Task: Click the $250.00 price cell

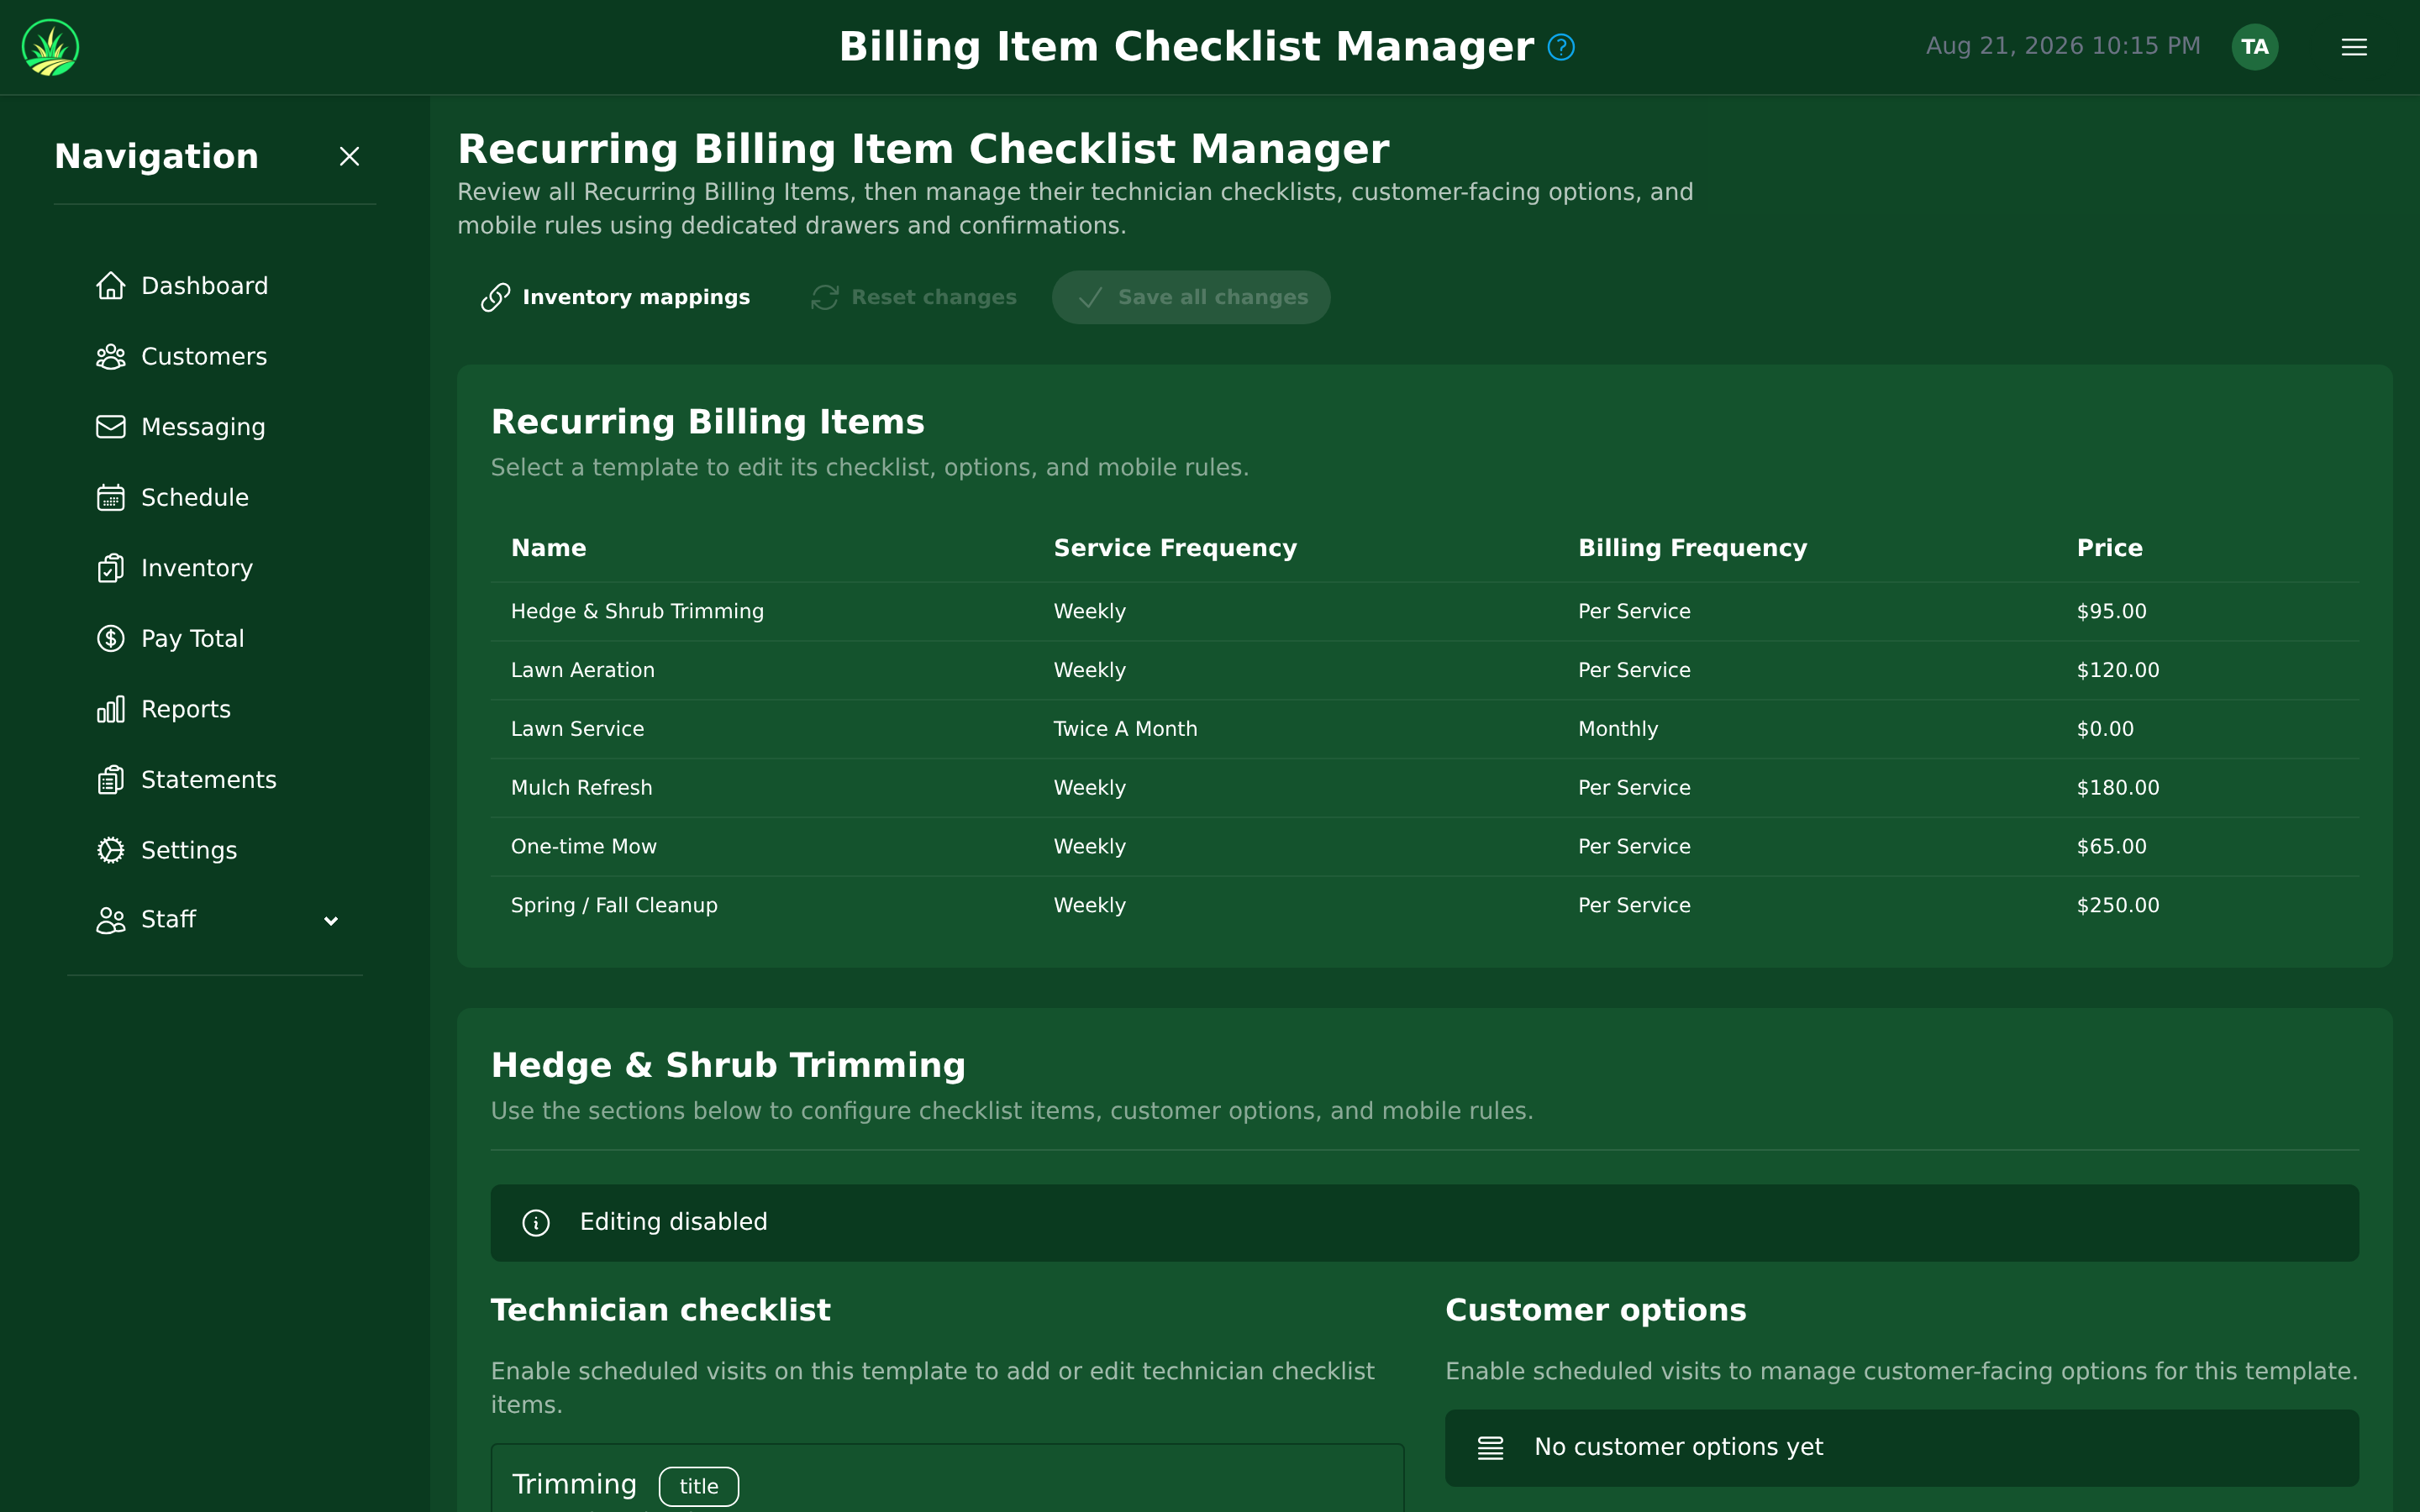Action: tap(2118, 906)
